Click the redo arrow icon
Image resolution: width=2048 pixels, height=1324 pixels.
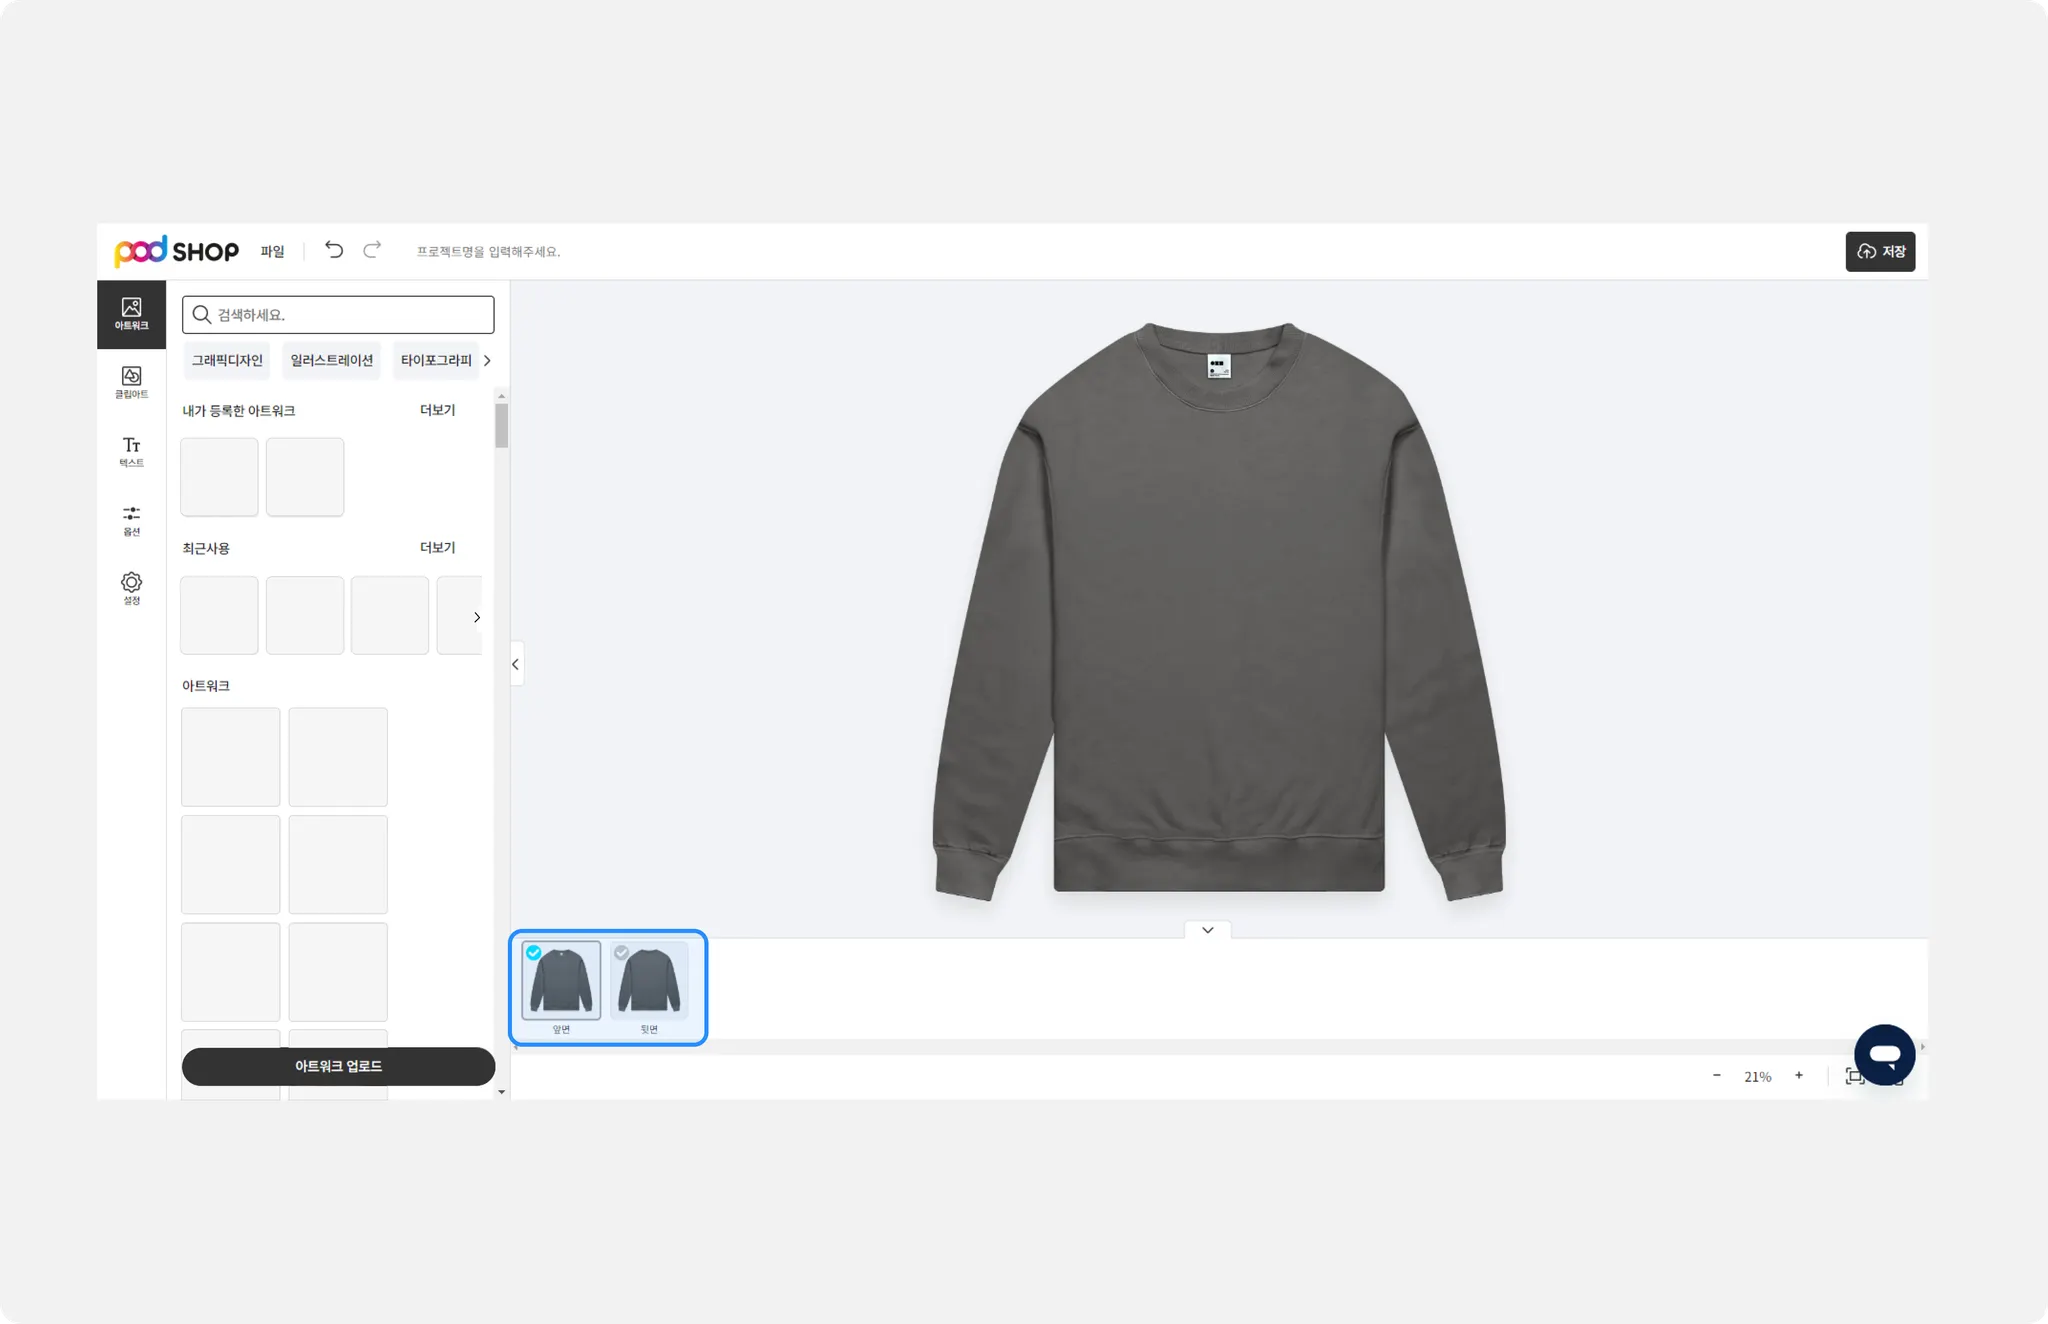372,250
